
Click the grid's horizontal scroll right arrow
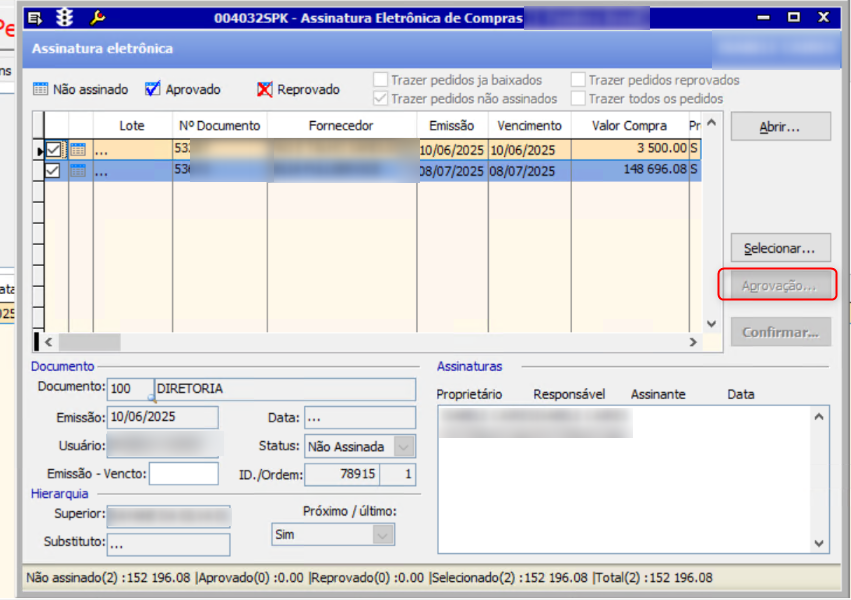[693, 342]
